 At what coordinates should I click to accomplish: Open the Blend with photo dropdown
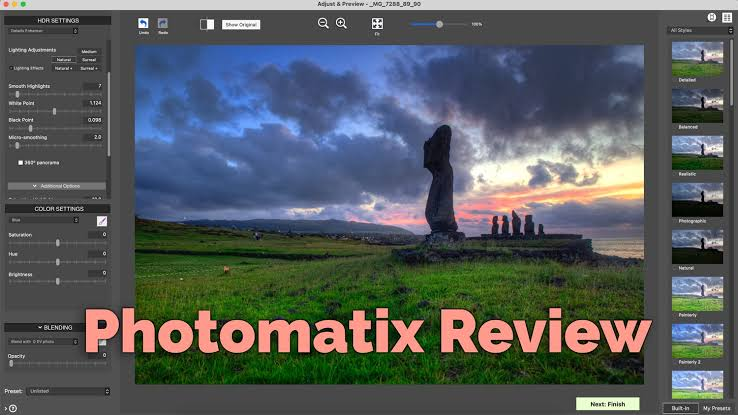[43, 342]
